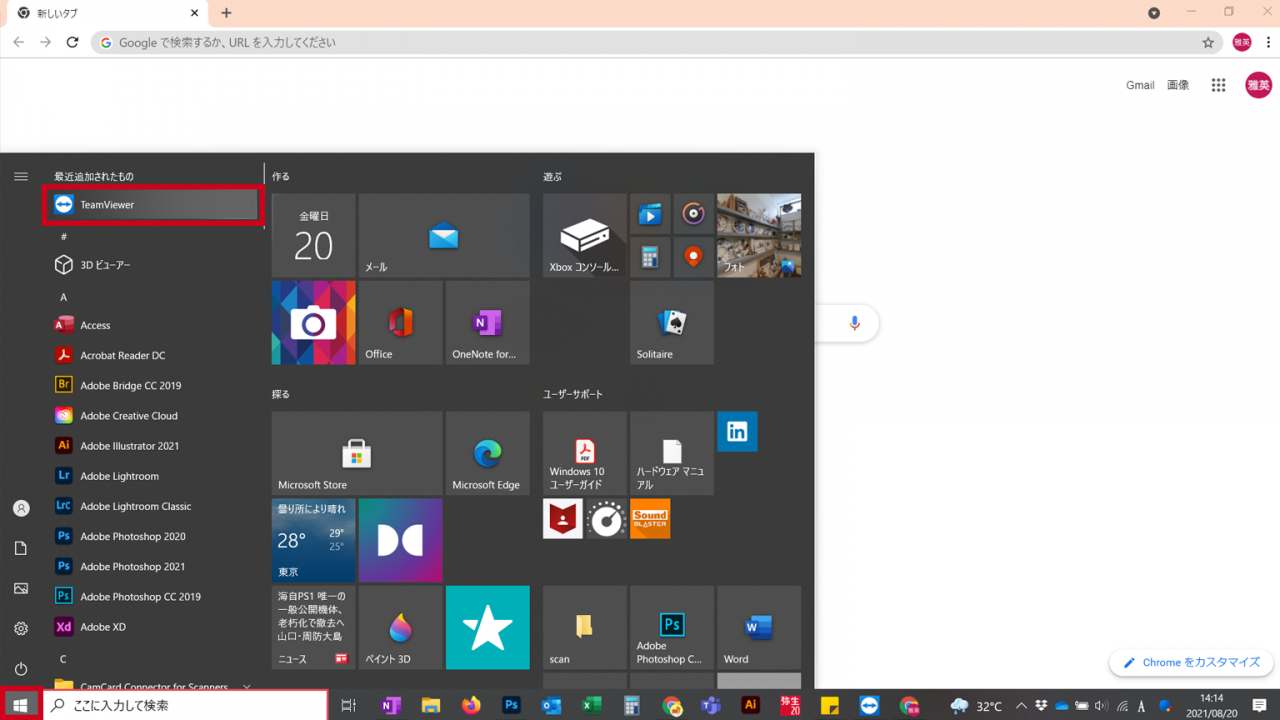Open the Microsoft Store tile
Screen dimensions: 1280x720
click(x=357, y=453)
